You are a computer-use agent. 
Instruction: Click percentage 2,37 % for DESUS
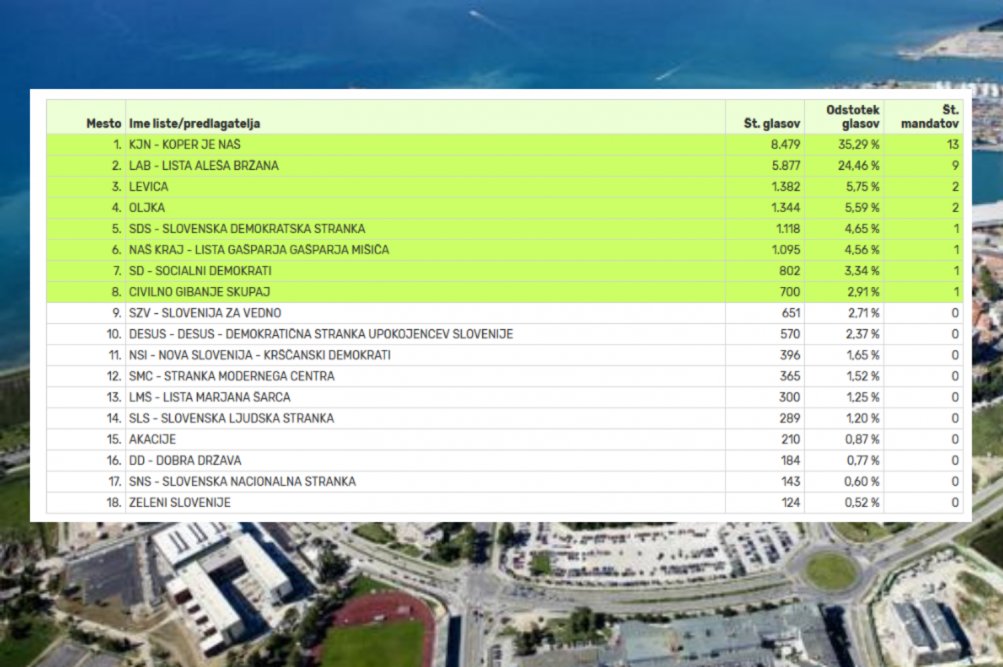click(x=862, y=334)
